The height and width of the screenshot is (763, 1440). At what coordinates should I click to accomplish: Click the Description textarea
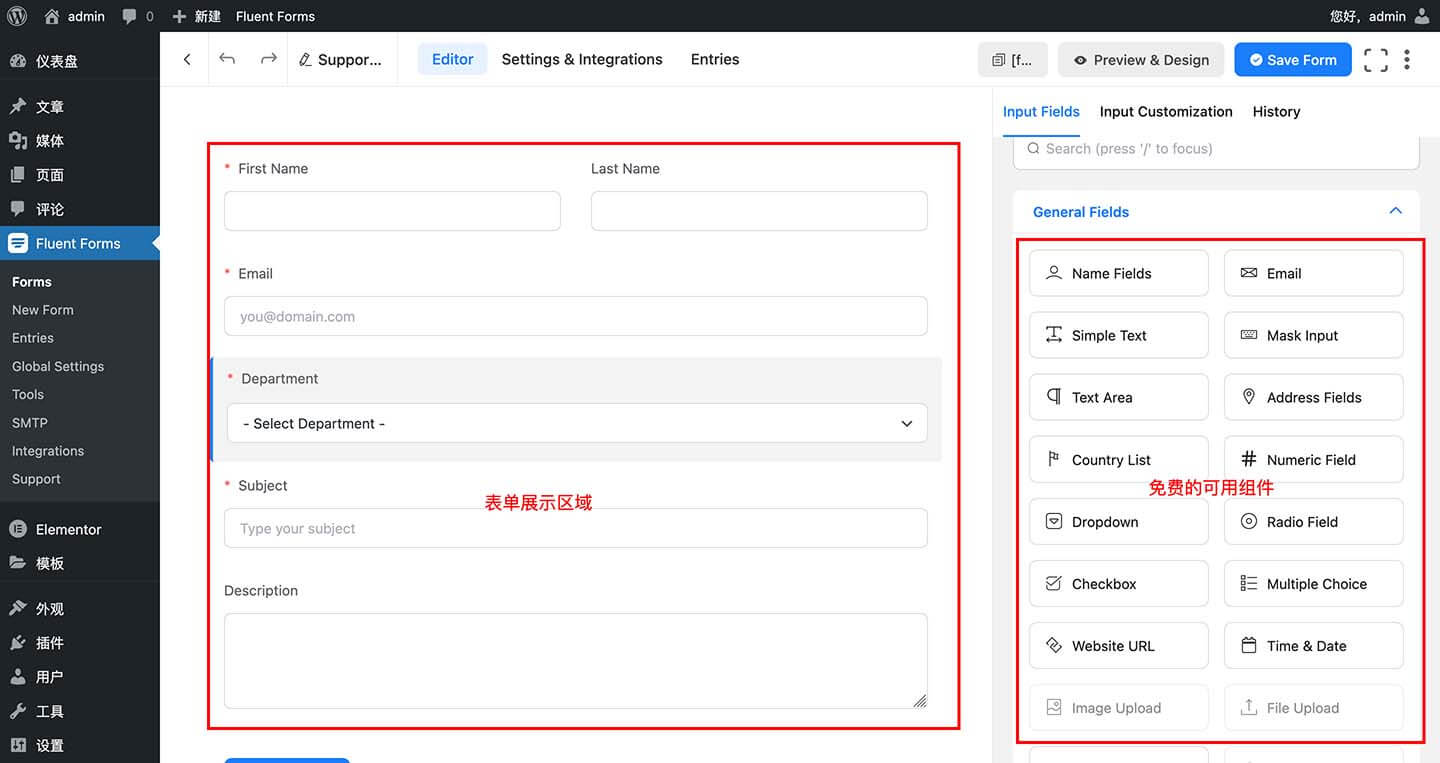click(x=576, y=661)
